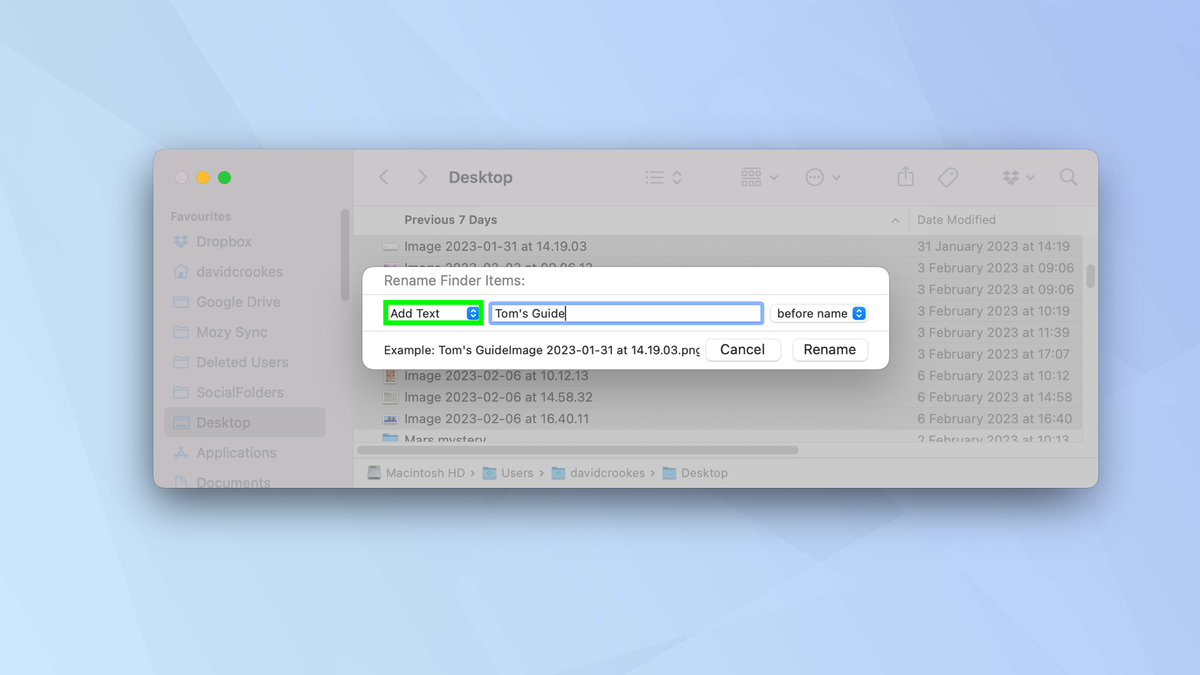The image size is (1200, 675).
Task: Click the Share icon in the toolbar
Action: [904, 176]
